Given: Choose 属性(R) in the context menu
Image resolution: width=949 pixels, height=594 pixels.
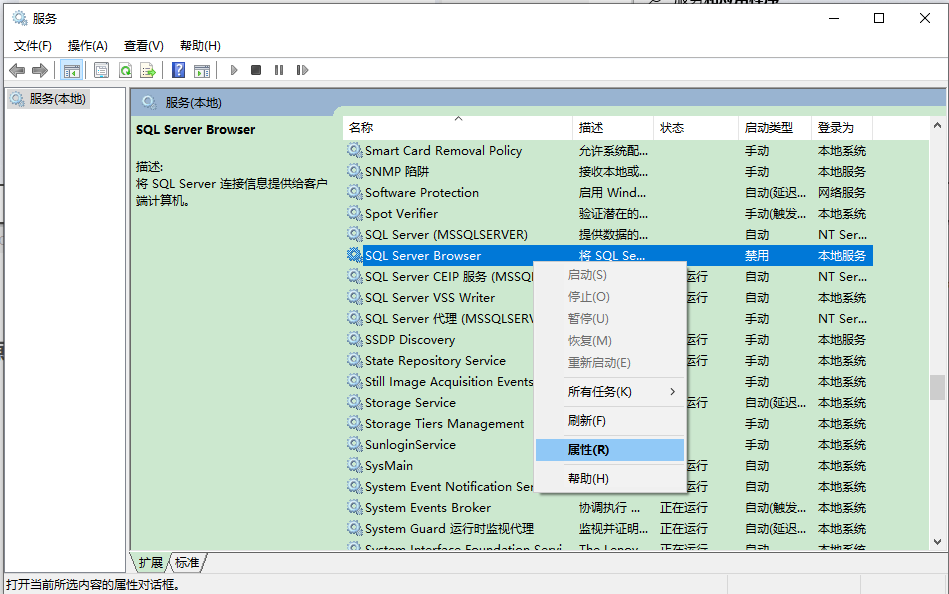Looking at the screenshot, I should [x=610, y=450].
